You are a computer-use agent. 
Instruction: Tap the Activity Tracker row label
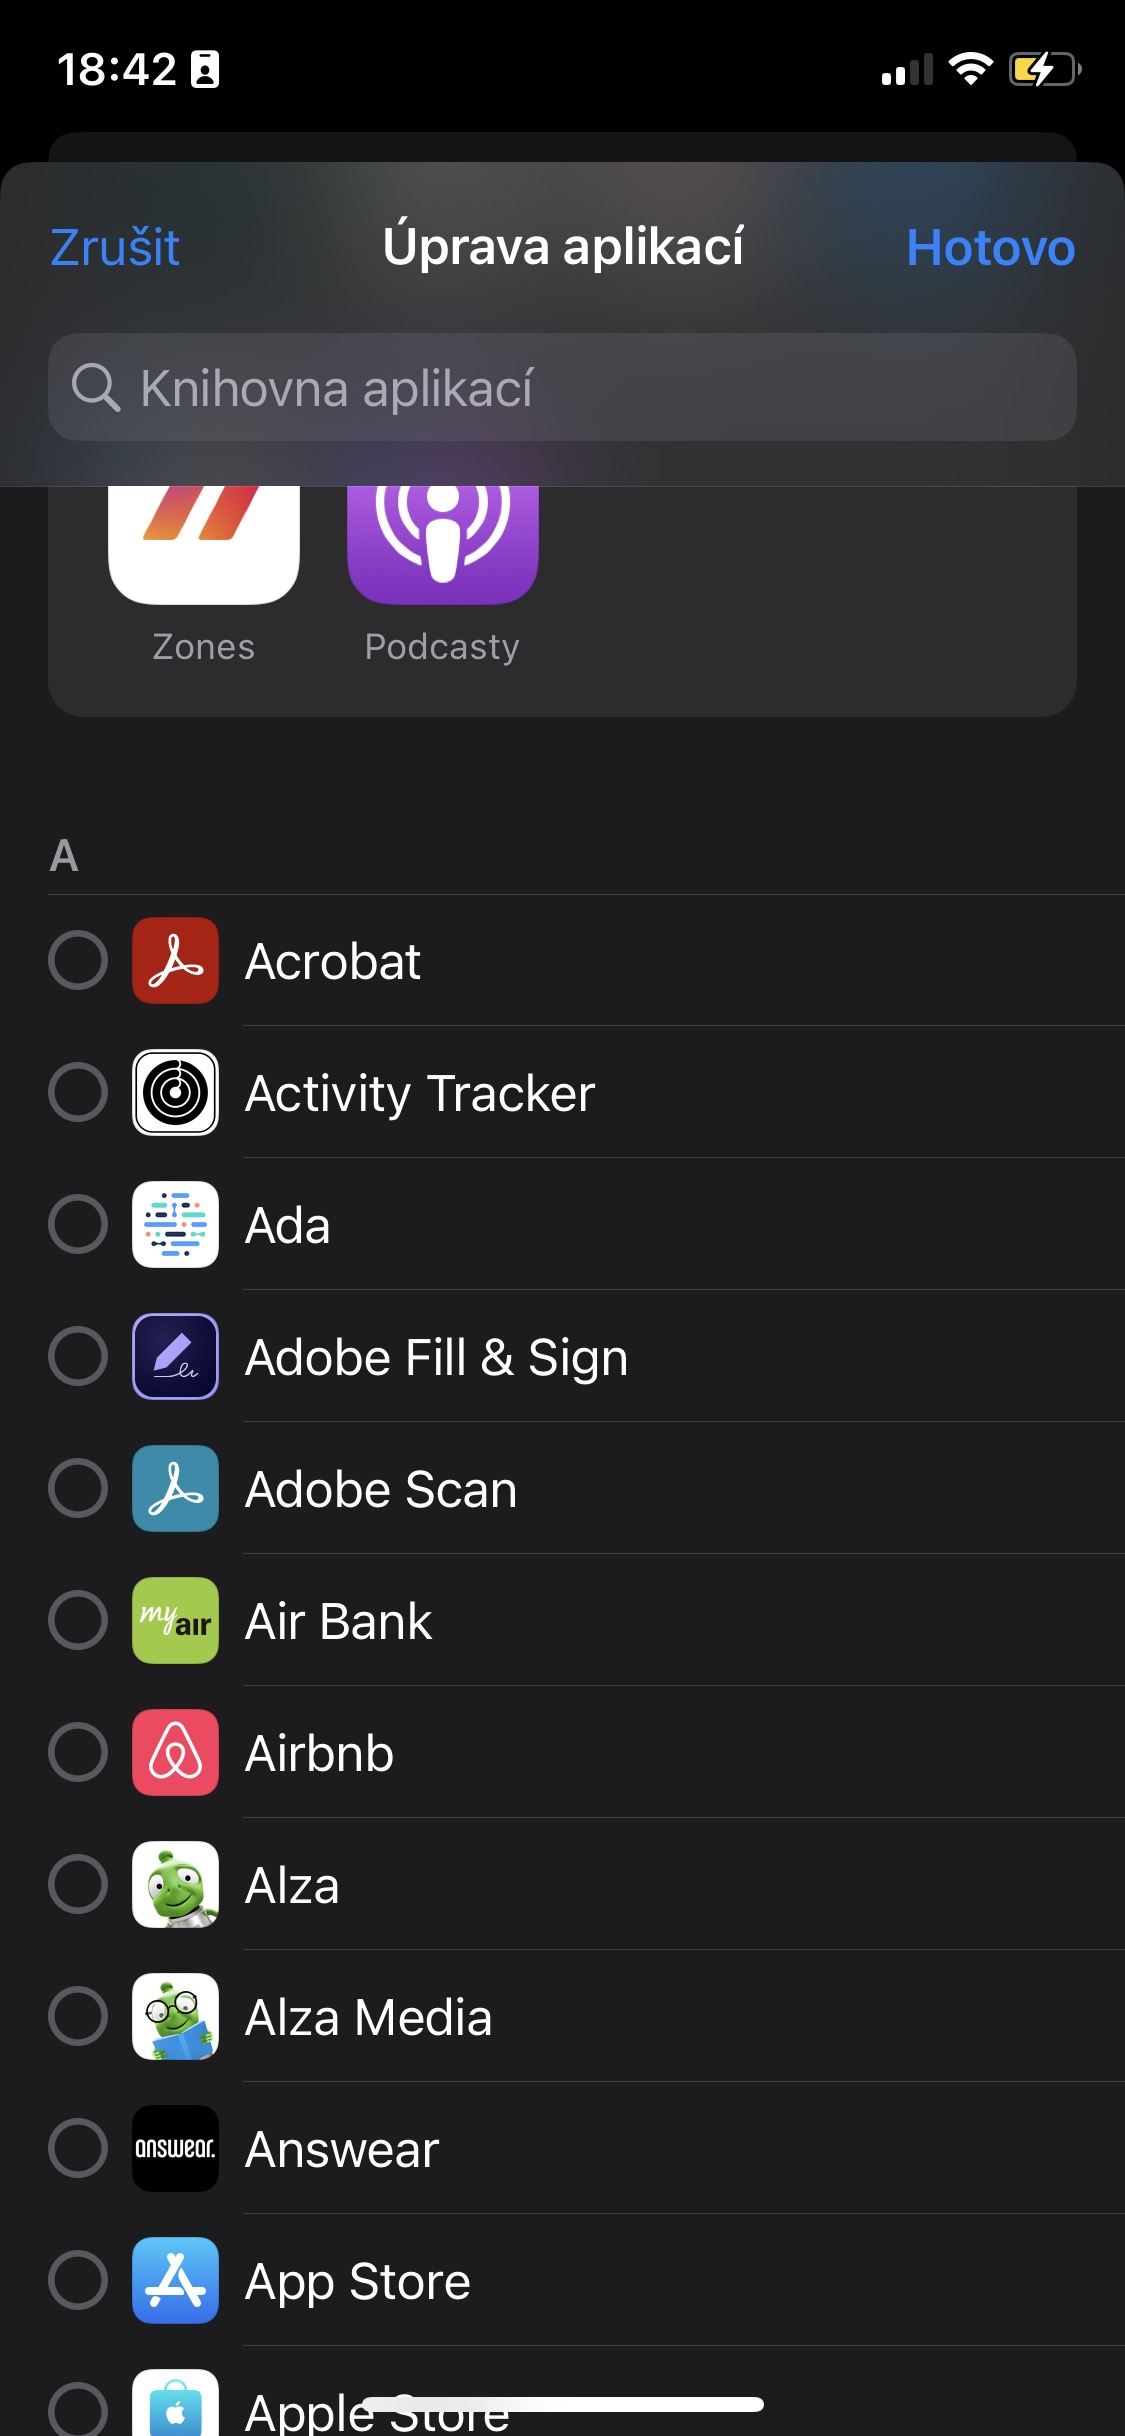coord(420,1094)
